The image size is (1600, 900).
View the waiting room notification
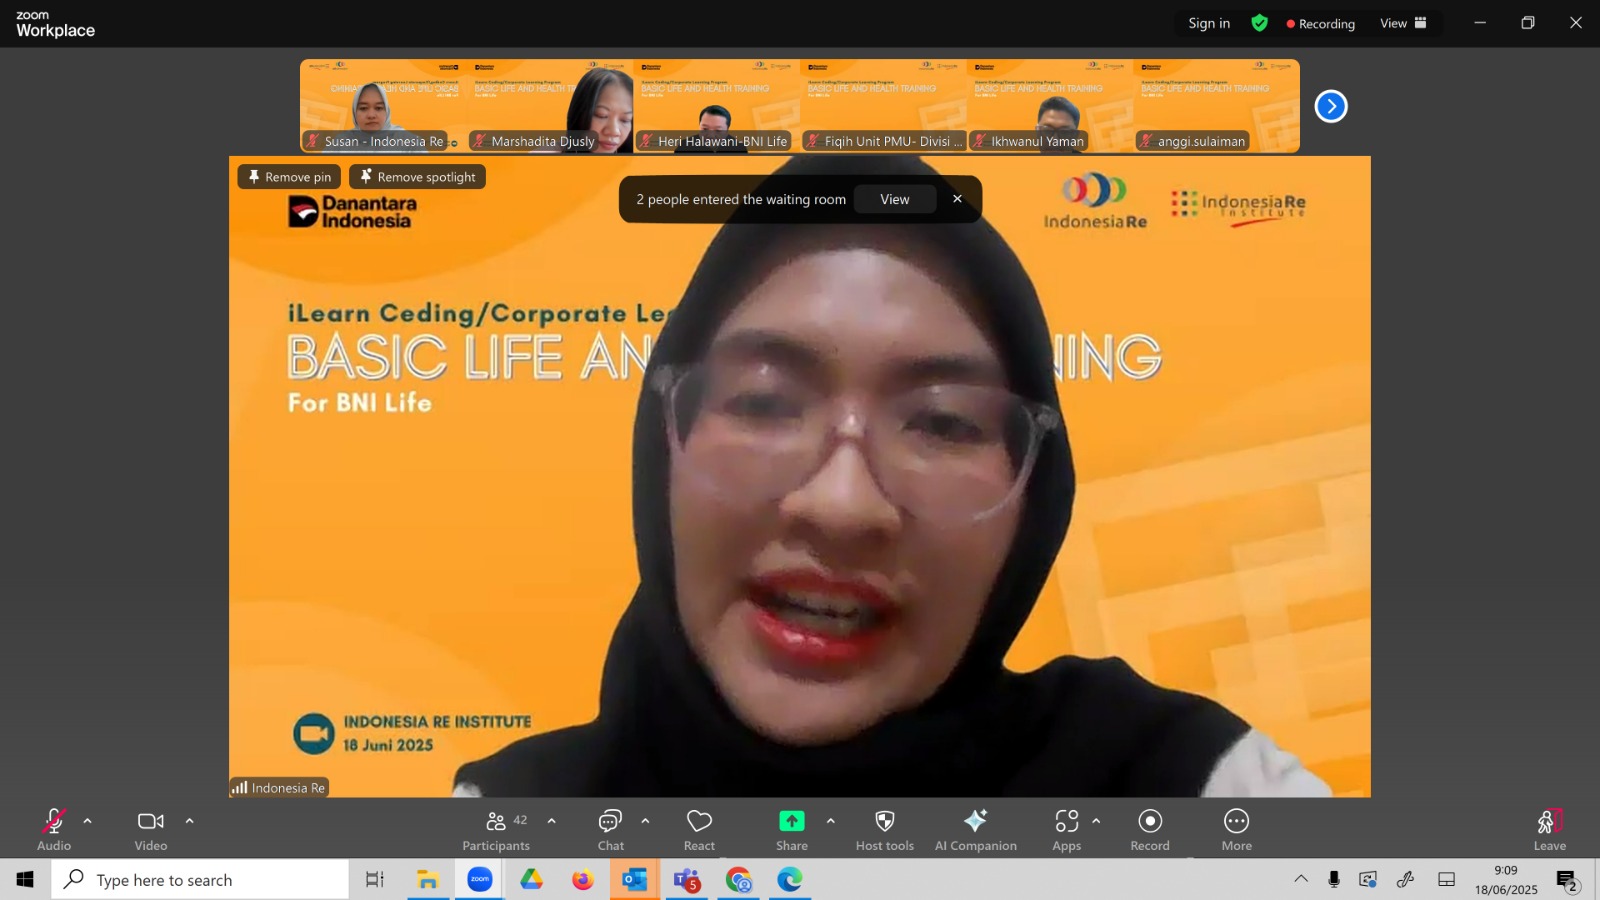pyautogui.click(x=895, y=199)
